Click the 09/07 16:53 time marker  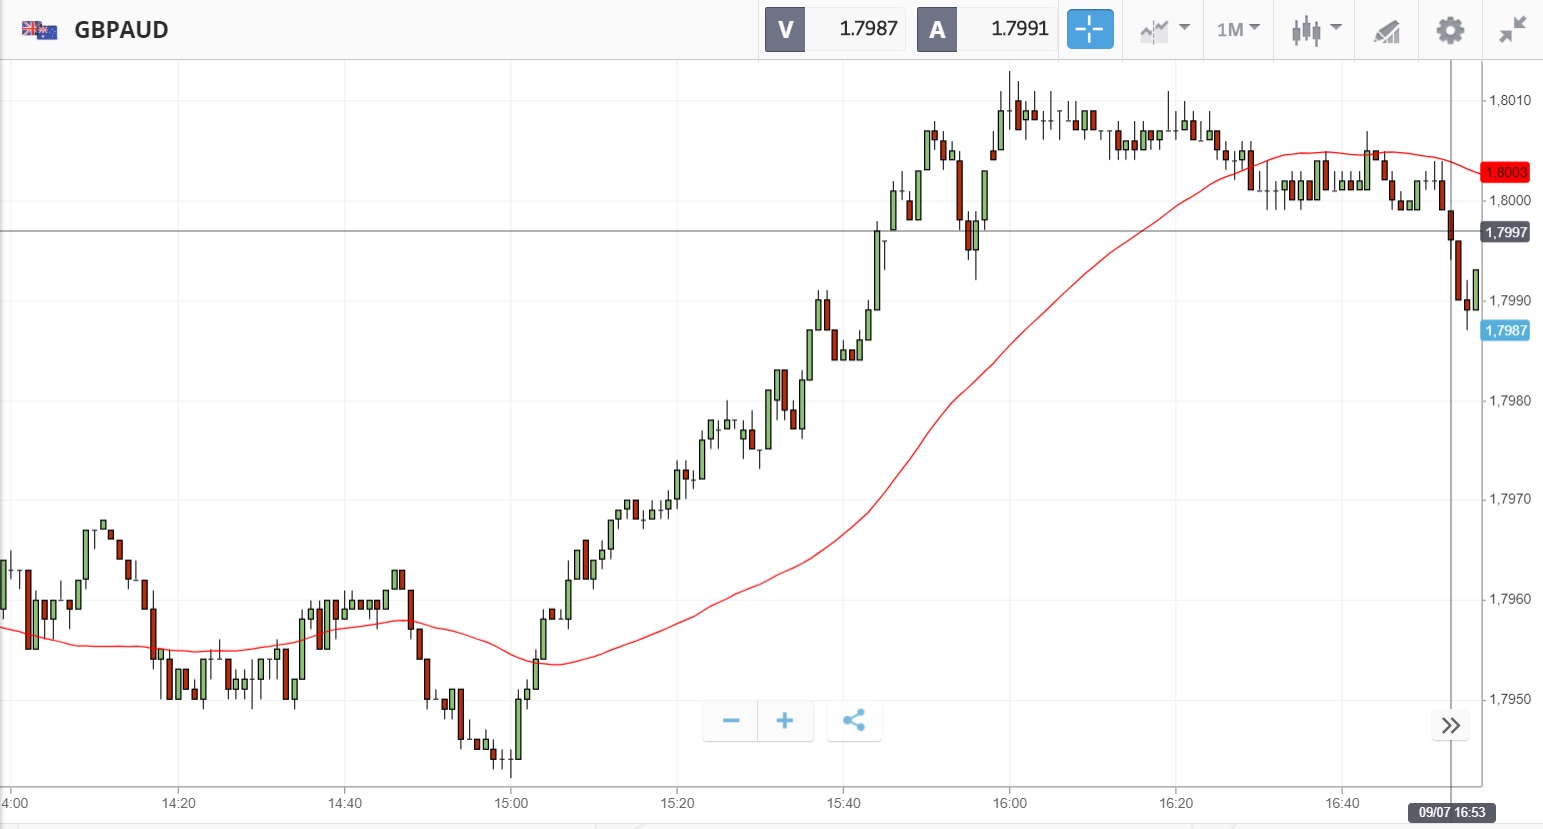(1451, 812)
